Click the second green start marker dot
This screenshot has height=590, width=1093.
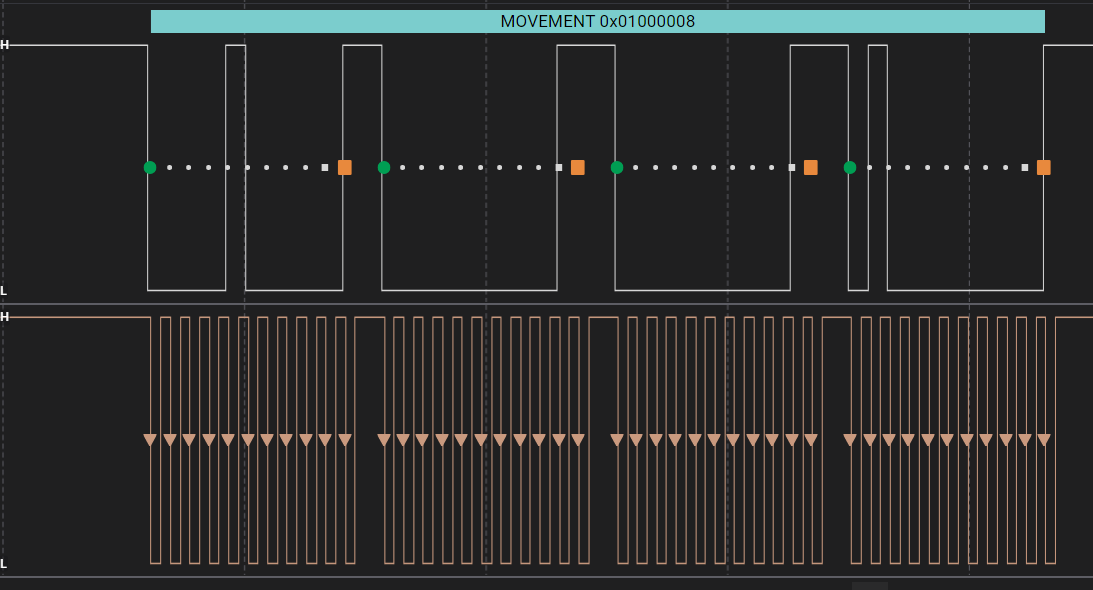click(383, 167)
